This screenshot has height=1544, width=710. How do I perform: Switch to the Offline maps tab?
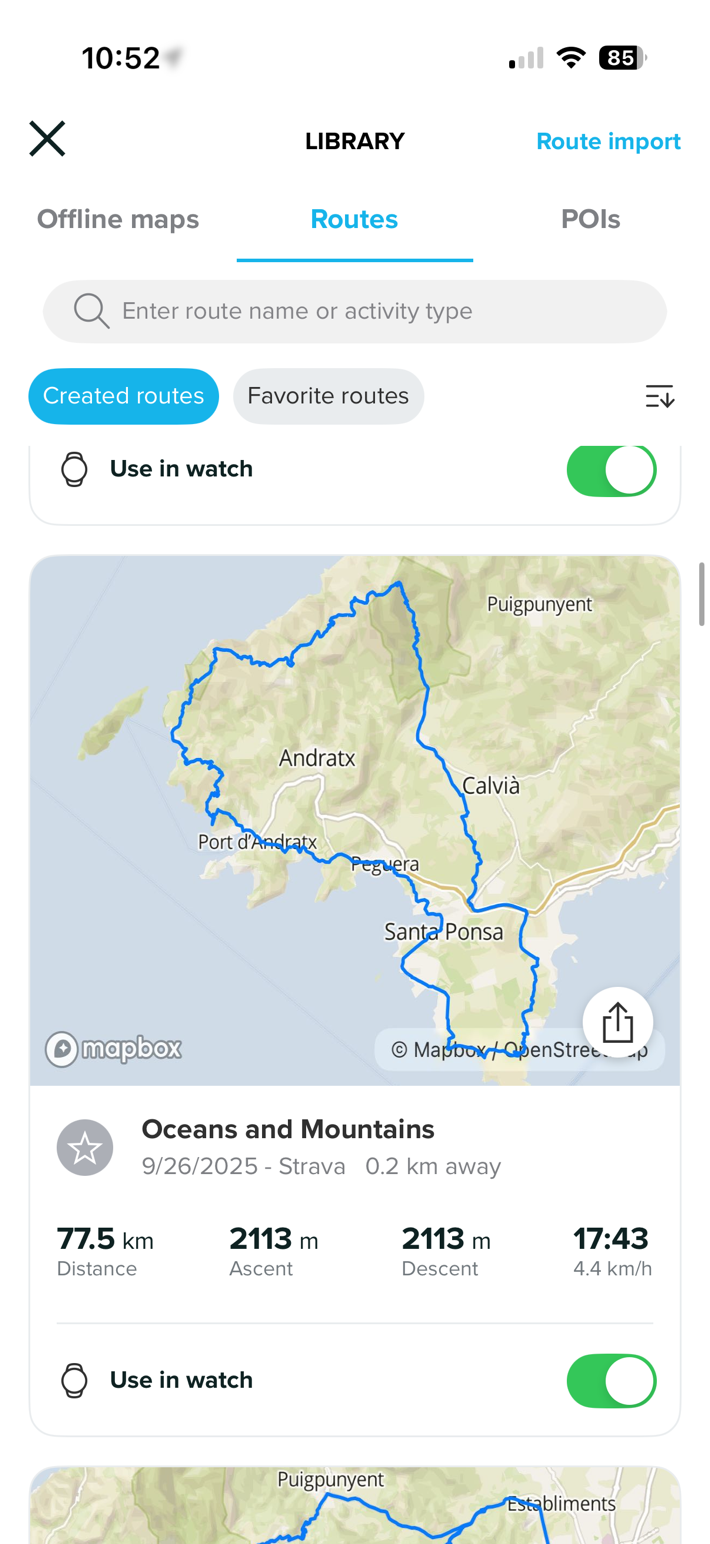click(x=118, y=220)
